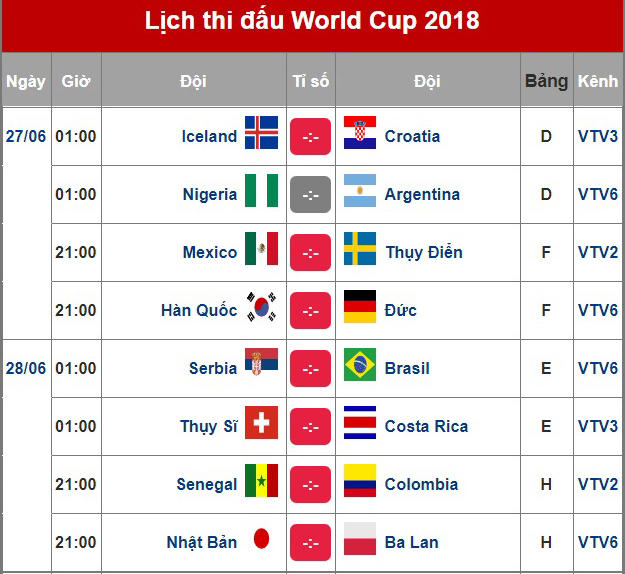Viewport: 625px width, 574px height.
Task: Click the Senegal flag icon
Action: click(x=261, y=483)
